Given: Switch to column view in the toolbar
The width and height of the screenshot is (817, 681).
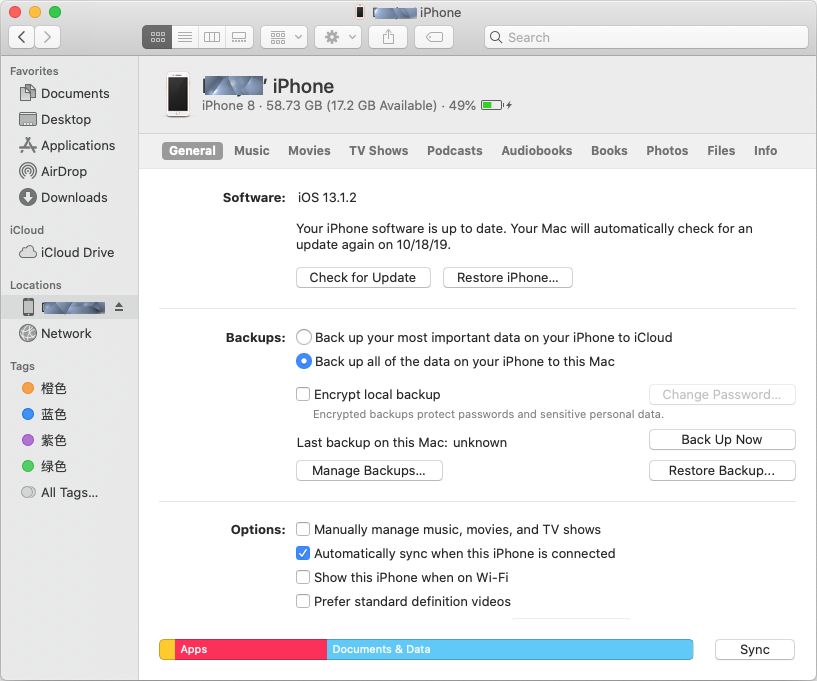Looking at the screenshot, I should 211,37.
